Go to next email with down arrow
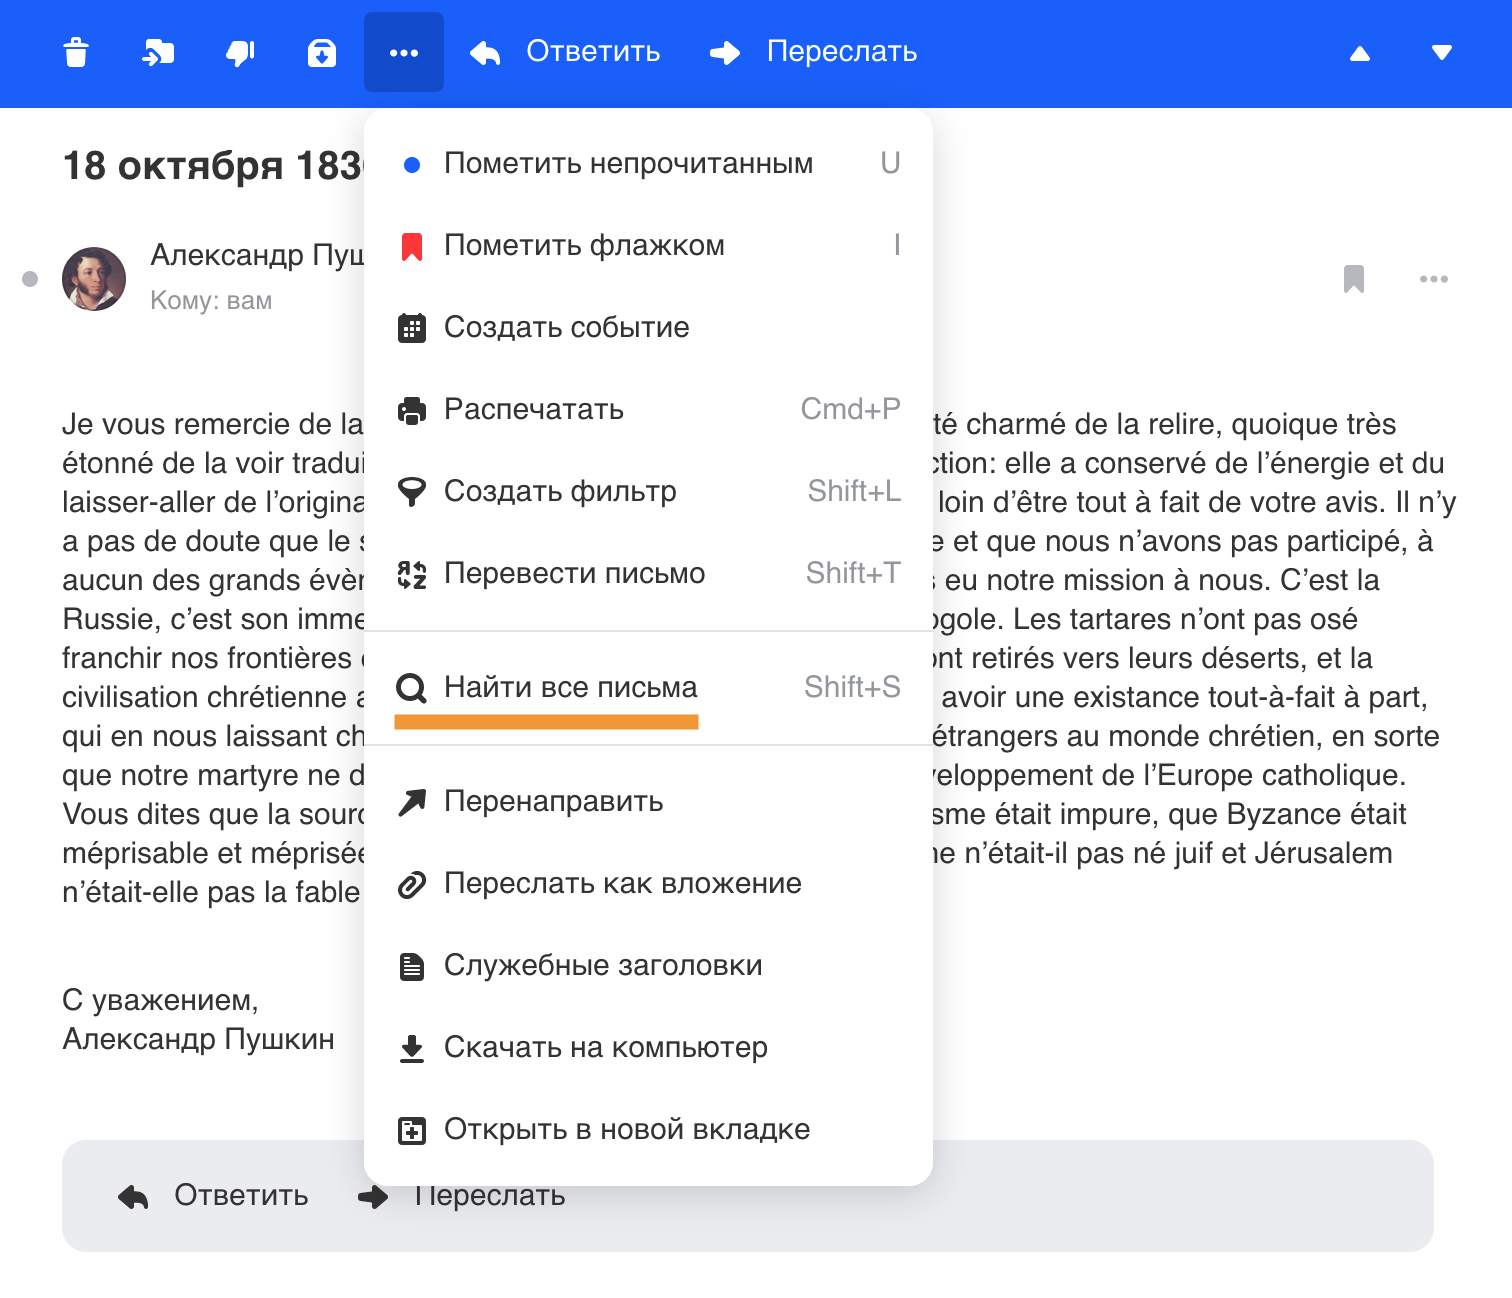The image size is (1512, 1298). (1441, 53)
